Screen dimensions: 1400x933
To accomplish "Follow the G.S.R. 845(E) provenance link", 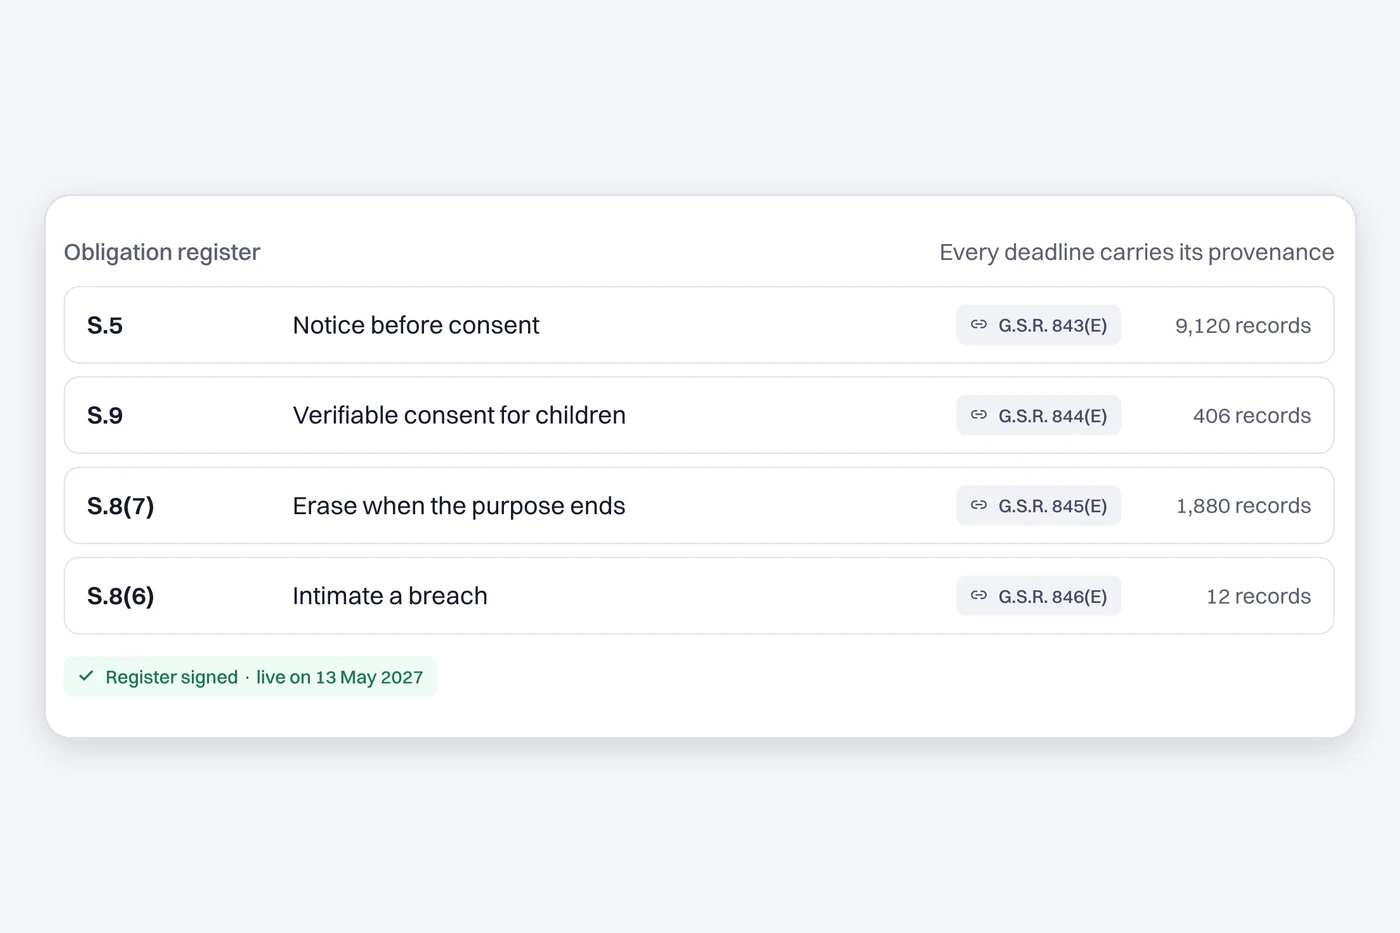I will pos(1038,505).
